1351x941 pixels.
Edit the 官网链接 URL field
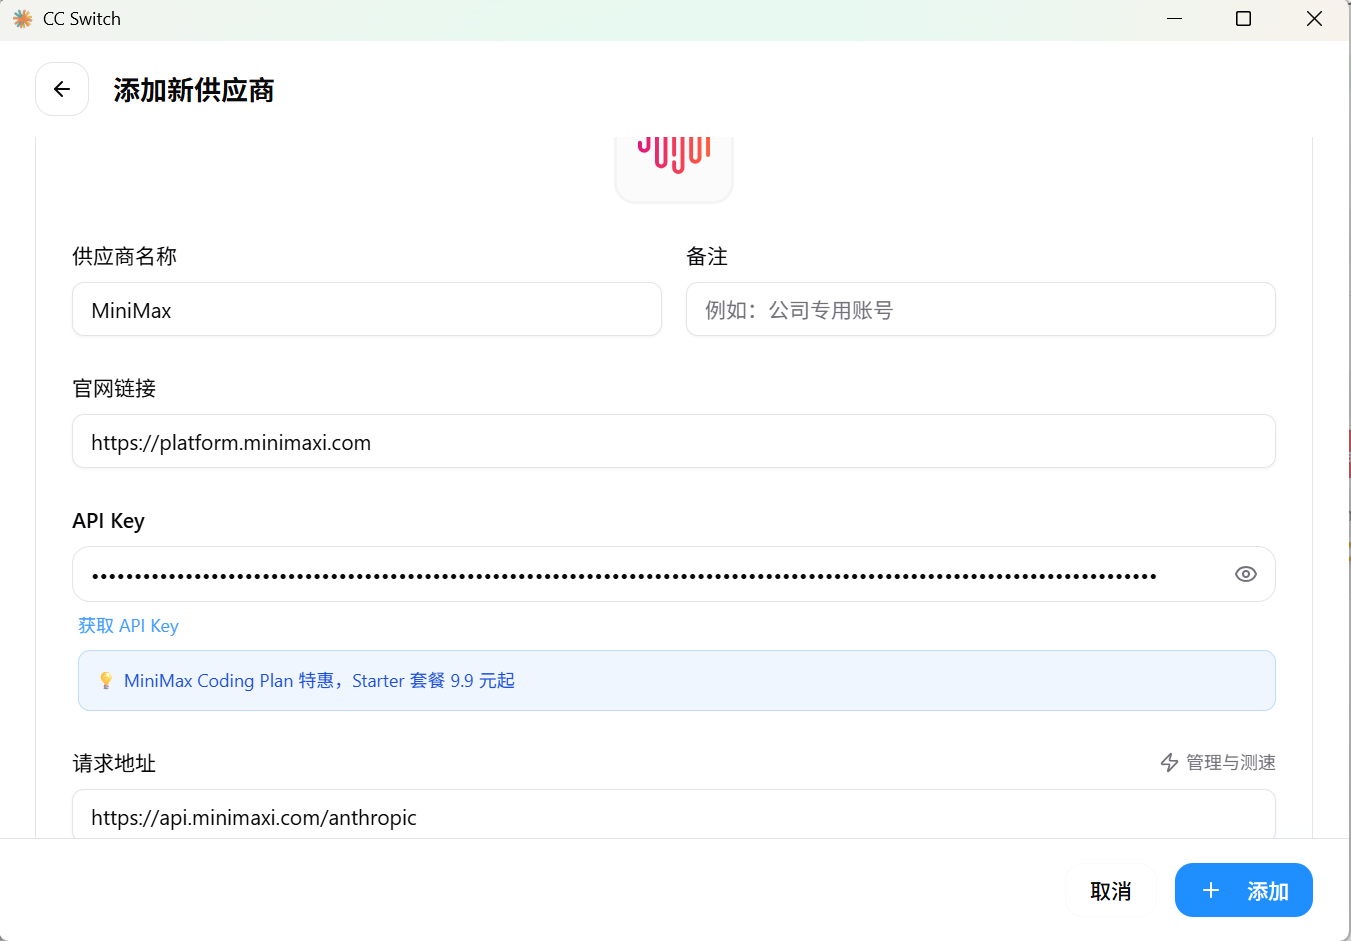(674, 442)
